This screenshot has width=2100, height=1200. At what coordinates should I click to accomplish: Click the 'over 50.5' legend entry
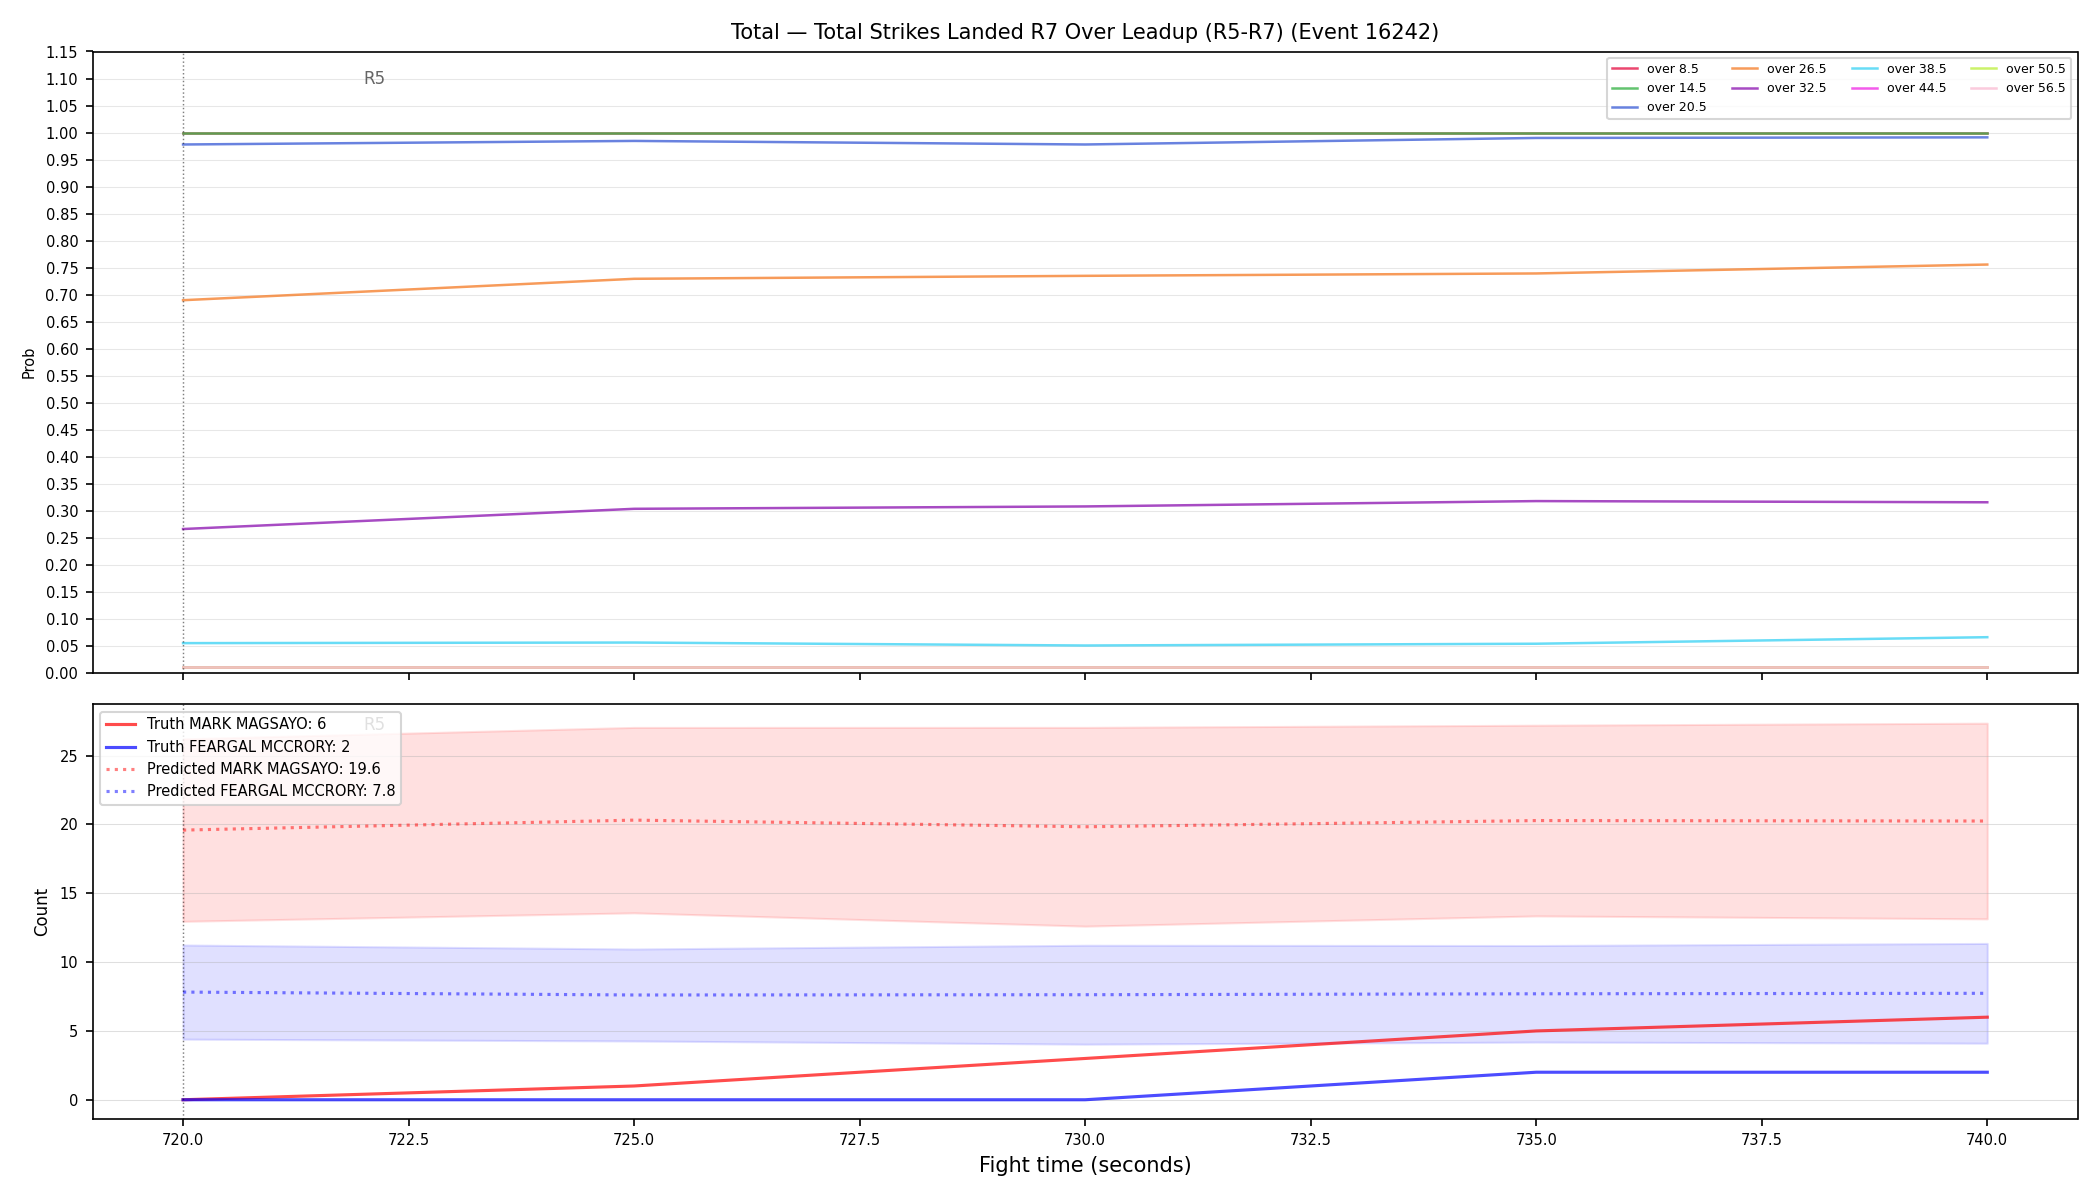(x=2018, y=69)
